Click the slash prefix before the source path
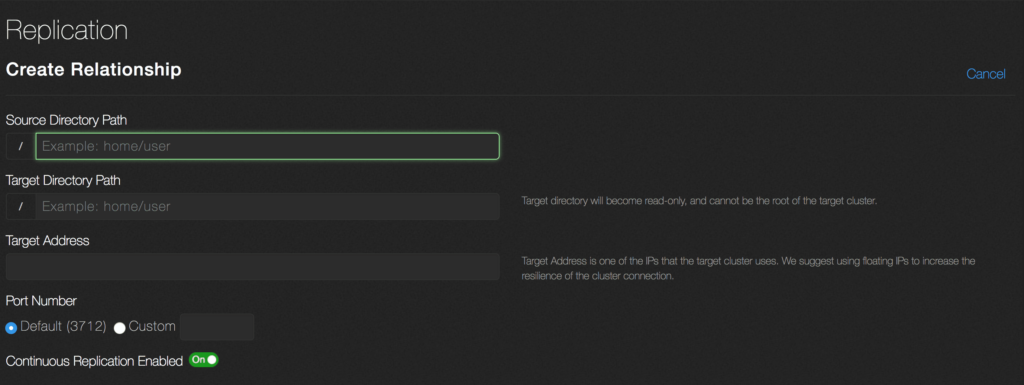 tap(21, 146)
